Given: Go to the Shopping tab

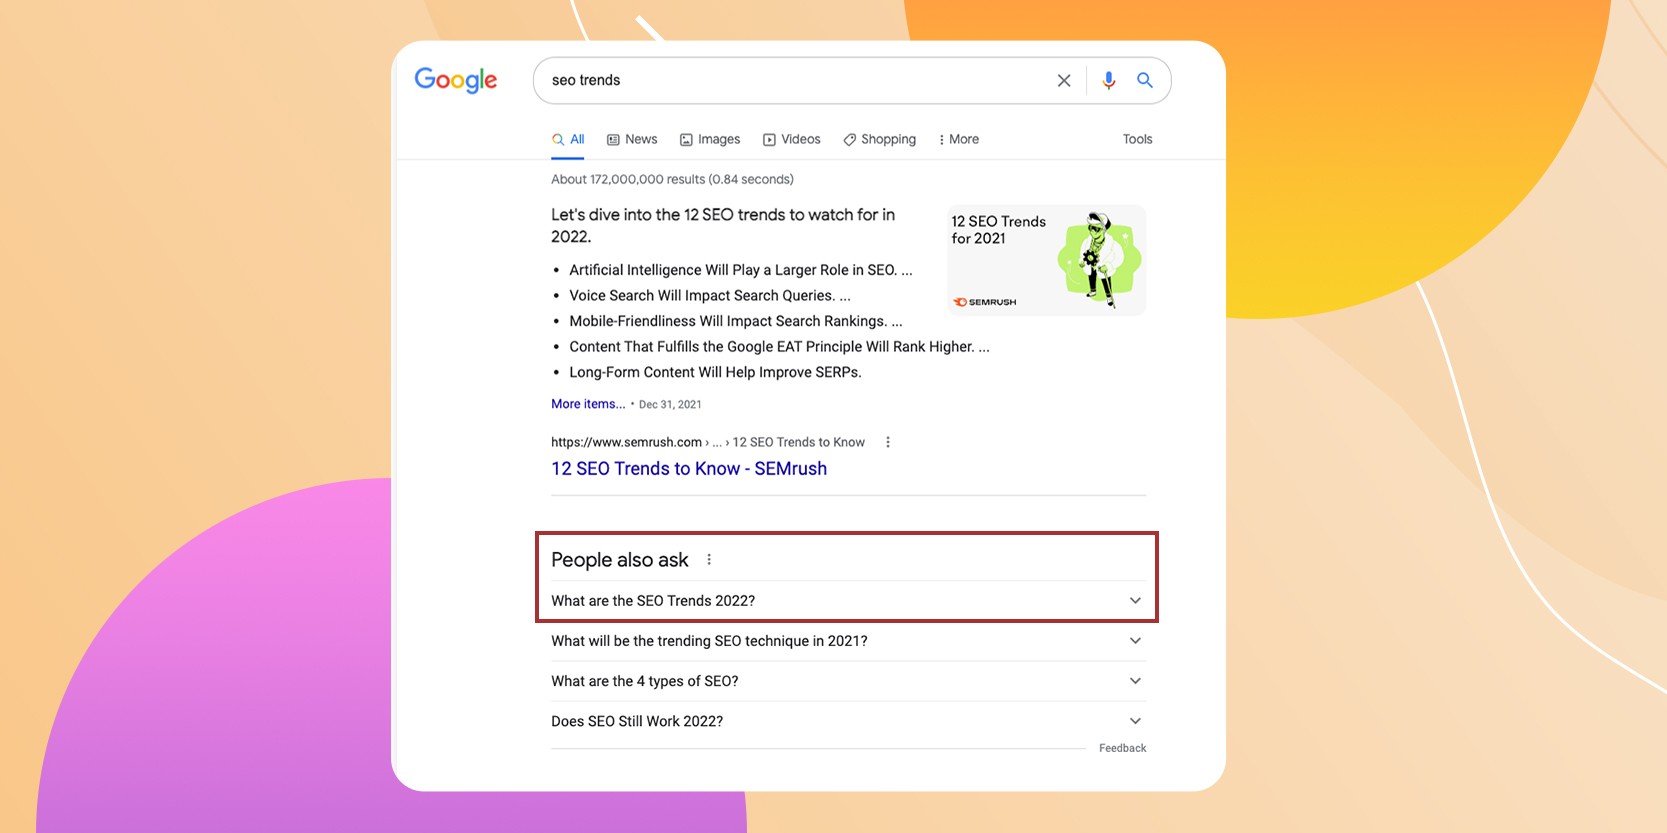Looking at the screenshot, I should pyautogui.click(x=879, y=140).
